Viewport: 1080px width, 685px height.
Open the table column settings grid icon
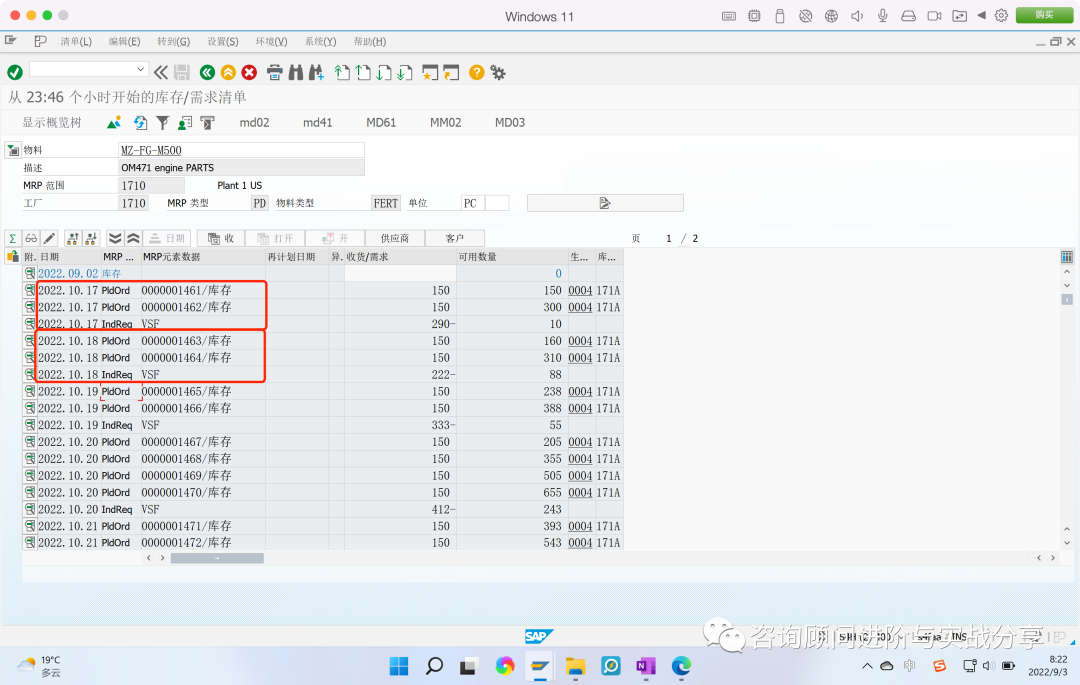pyautogui.click(x=1066, y=257)
